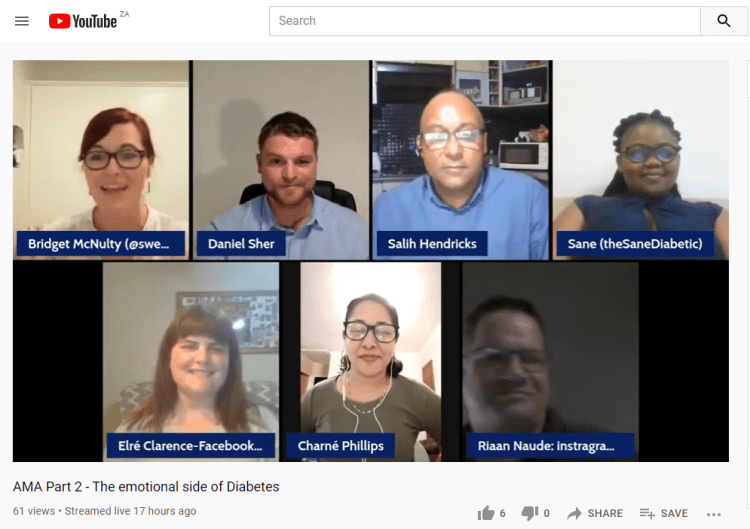750x529 pixels.
Task: Dislike the video with thumbs-down icon
Action: (529, 513)
